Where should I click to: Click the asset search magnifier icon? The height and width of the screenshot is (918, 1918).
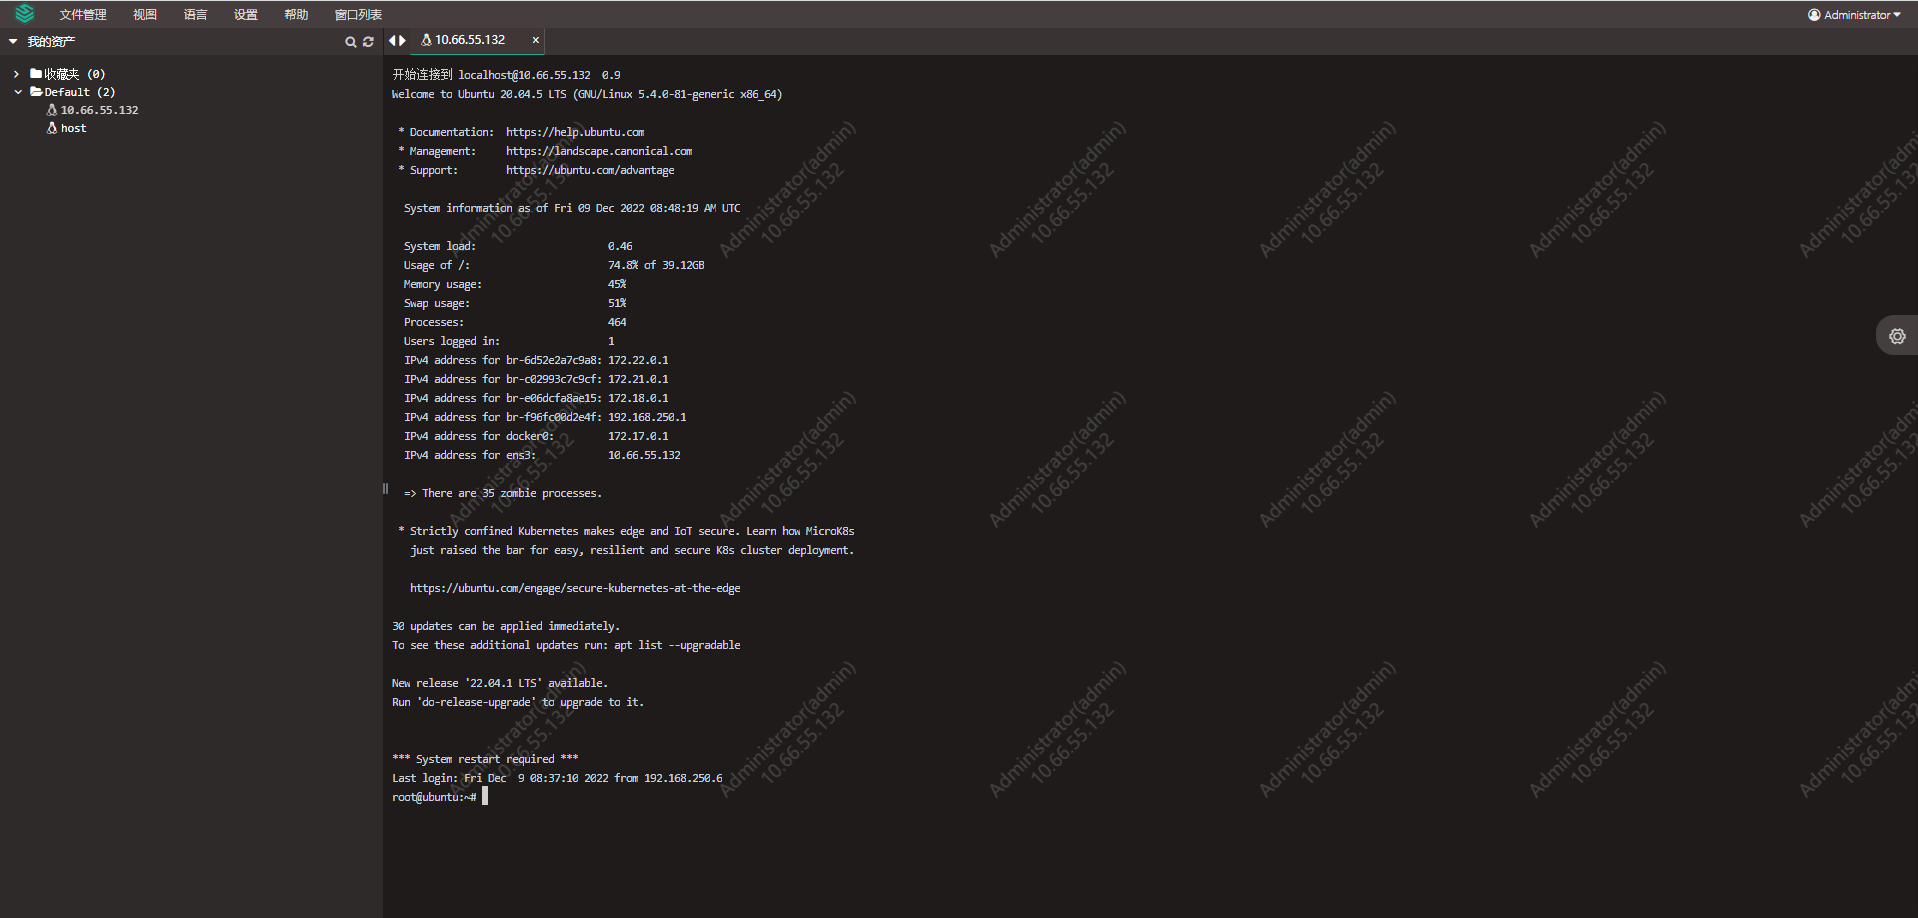[x=350, y=42]
